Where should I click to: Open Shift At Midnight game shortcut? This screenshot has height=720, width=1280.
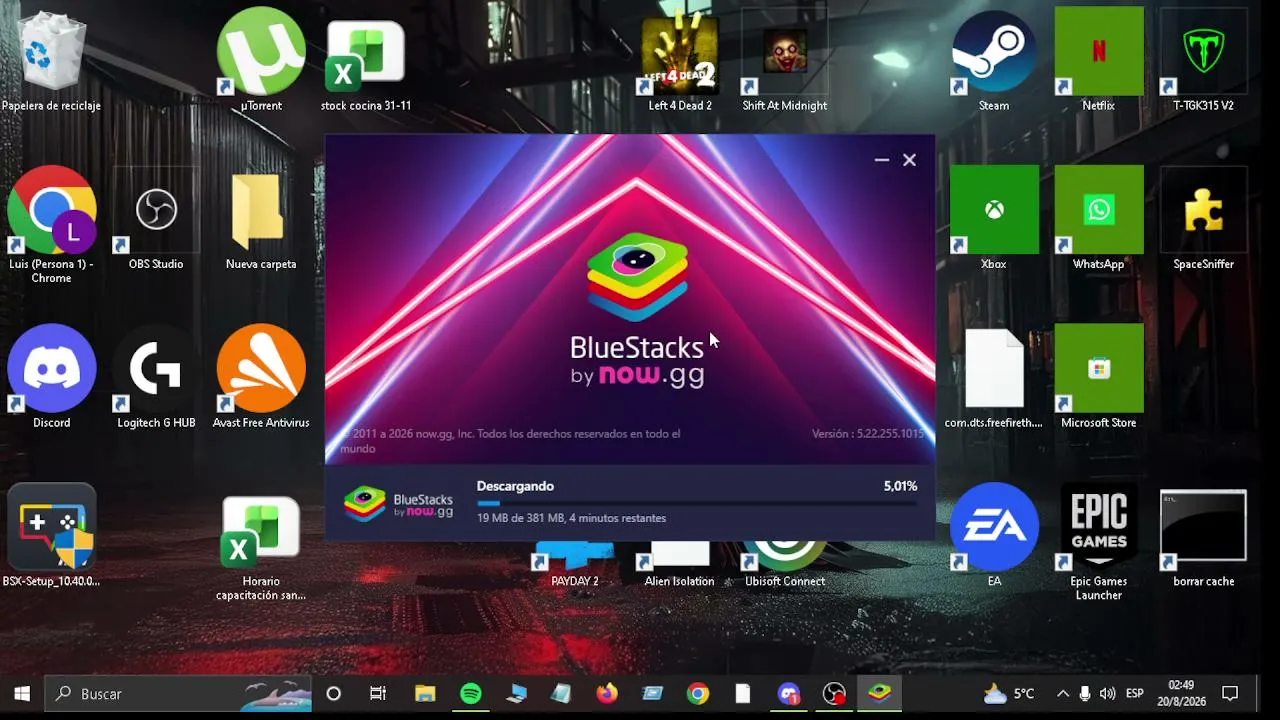[785, 60]
